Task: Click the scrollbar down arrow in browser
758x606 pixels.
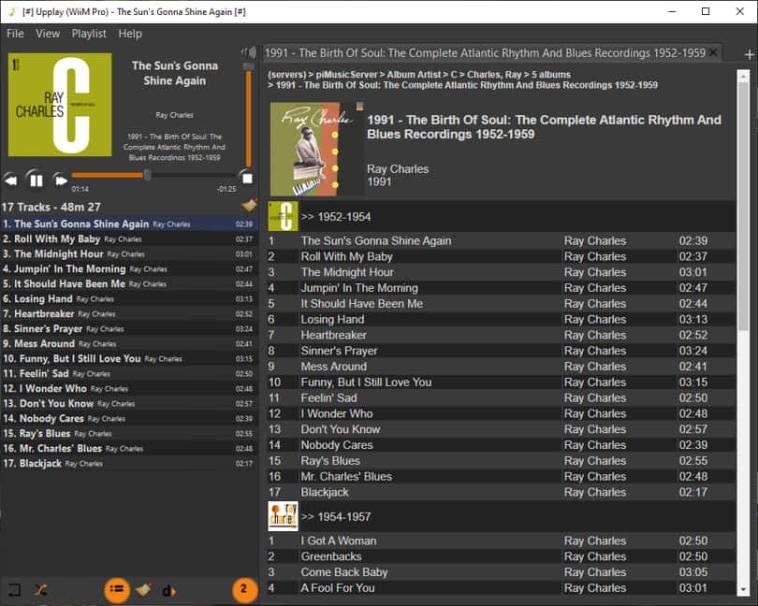Action: pos(743,590)
